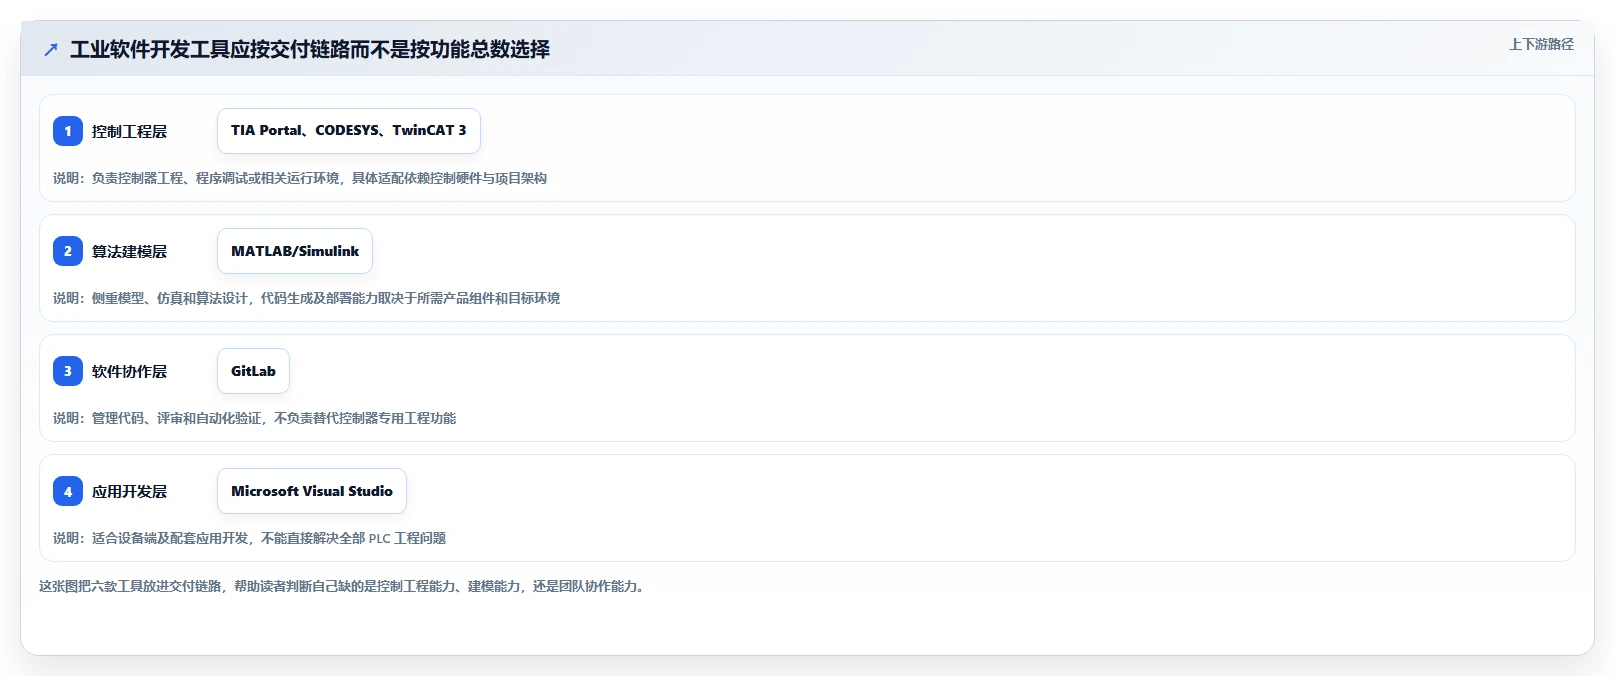The width and height of the screenshot is (1615, 676).
Task: Click the description starting with 管理代码、评审
Action: coord(254,418)
